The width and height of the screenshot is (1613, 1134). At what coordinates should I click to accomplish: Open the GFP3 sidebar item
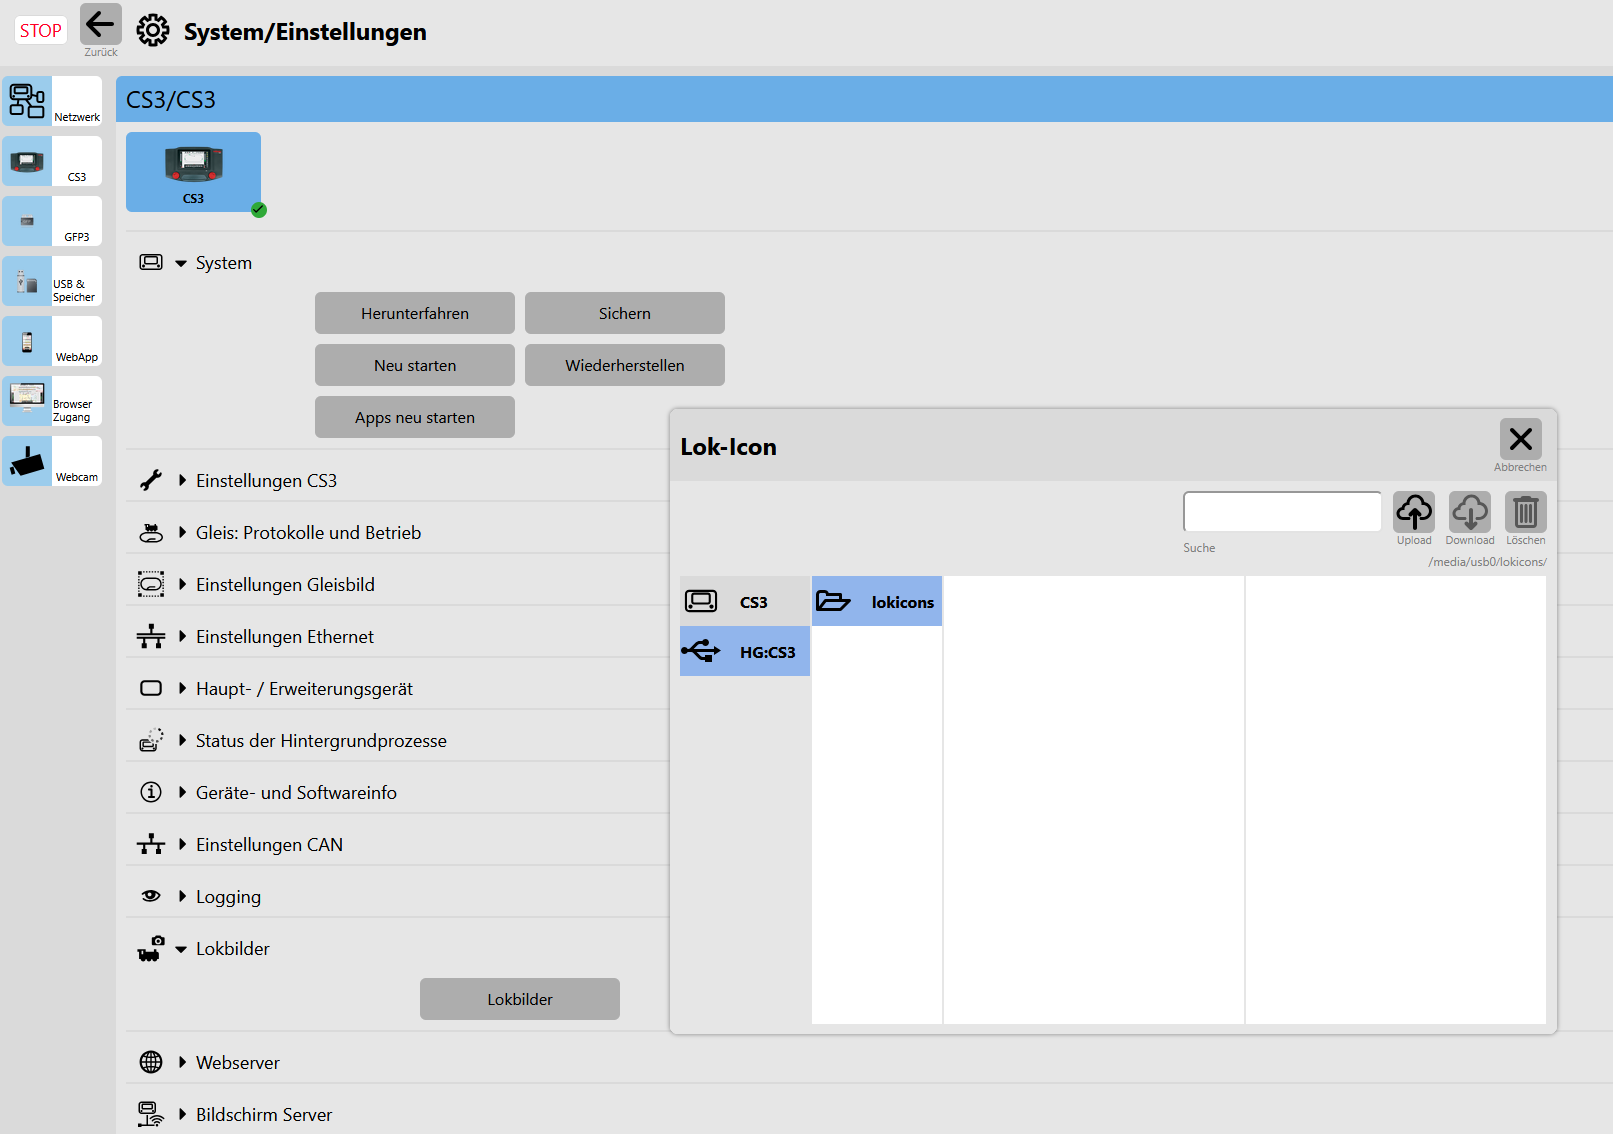coord(52,221)
